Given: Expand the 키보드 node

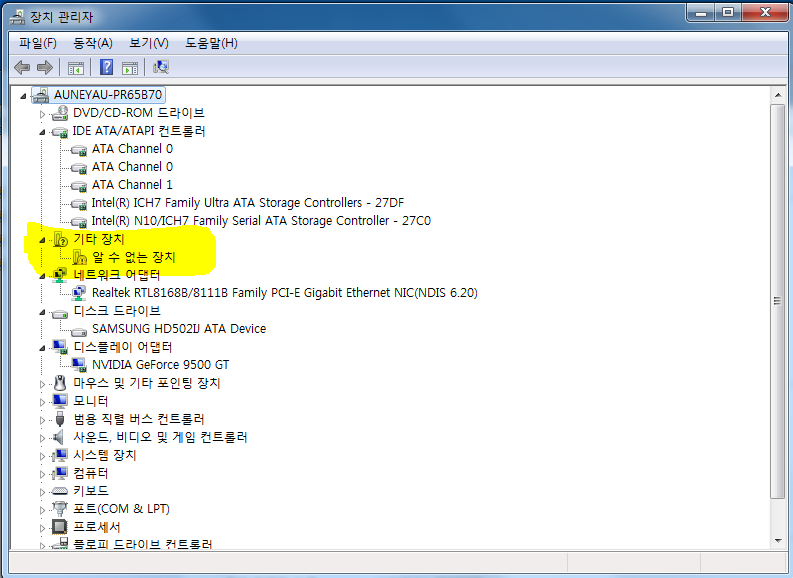Looking at the screenshot, I should [x=42, y=492].
